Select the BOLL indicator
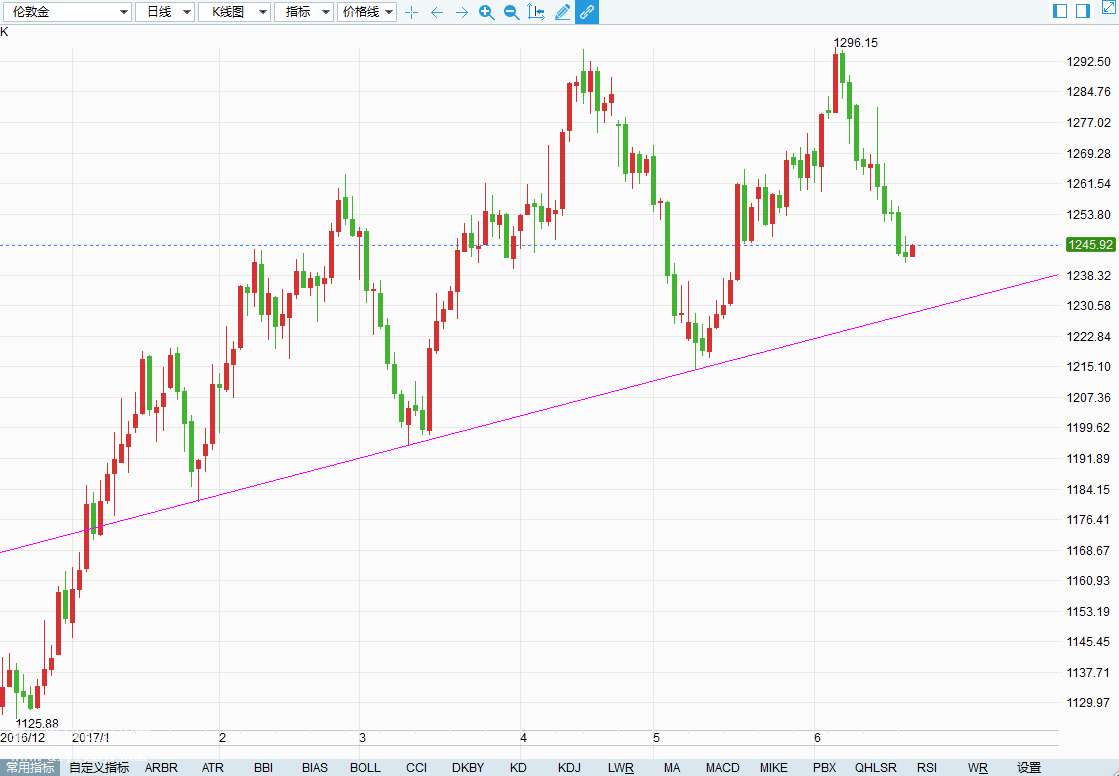1119x776 pixels. tap(365, 767)
